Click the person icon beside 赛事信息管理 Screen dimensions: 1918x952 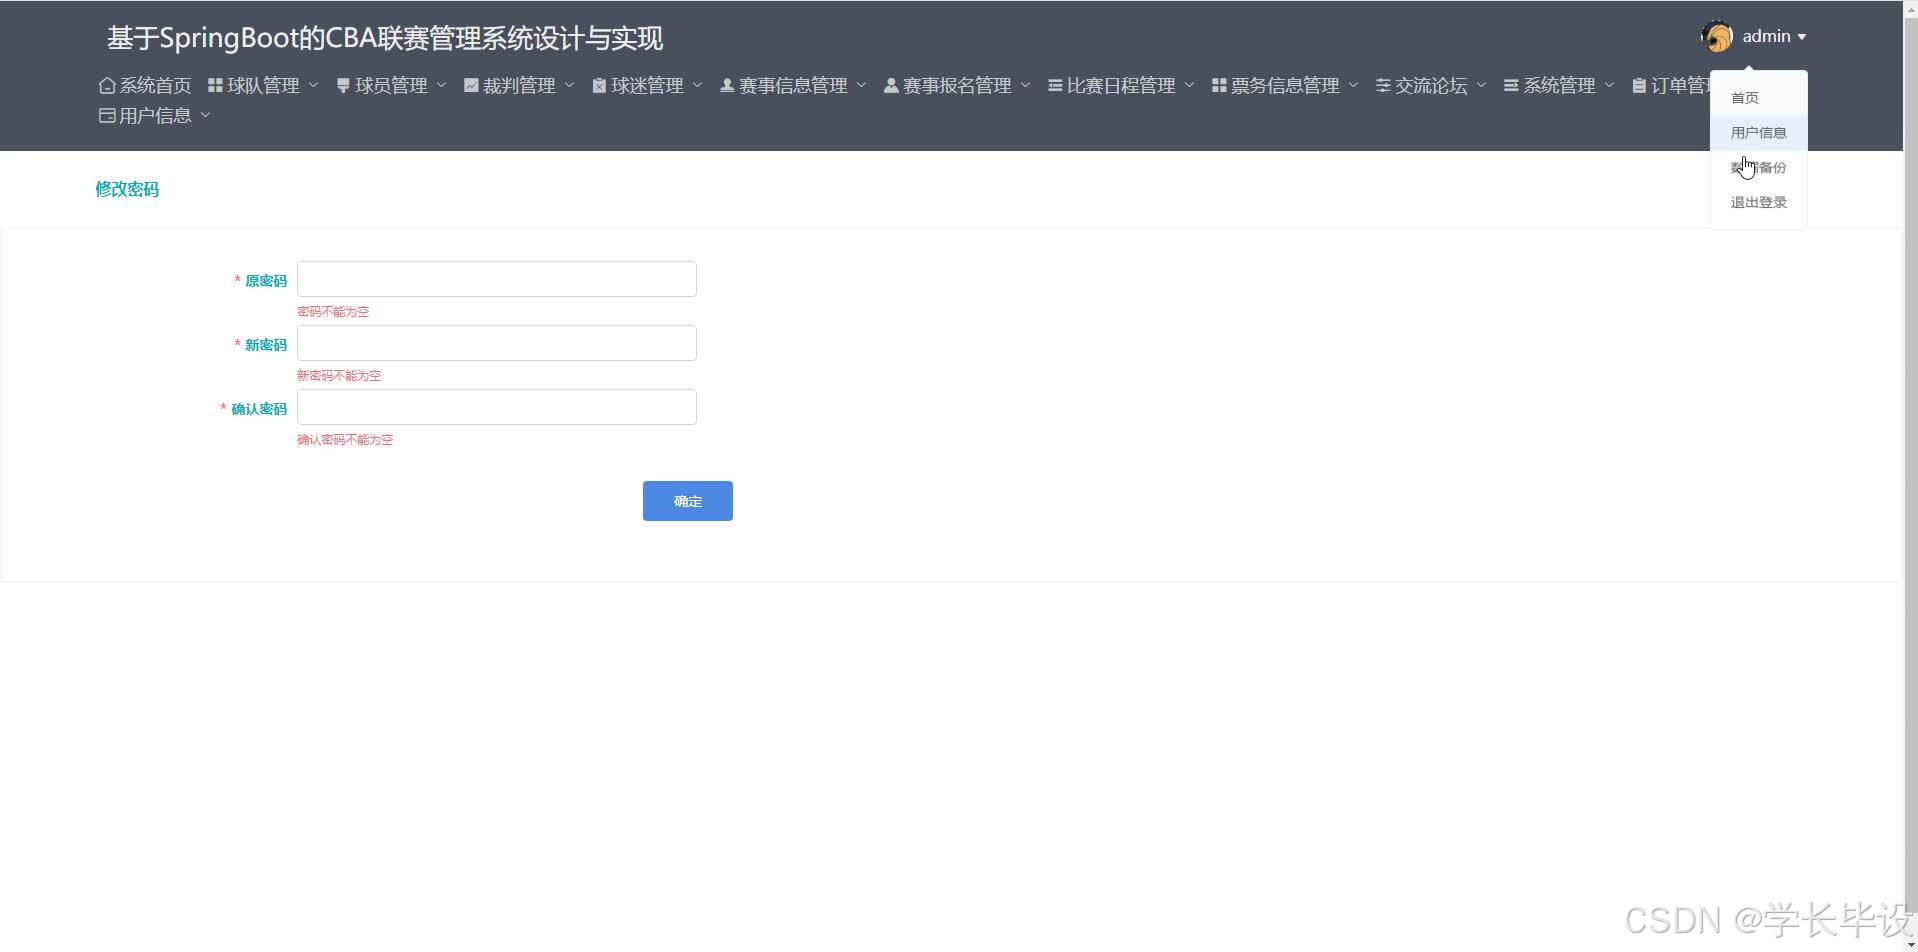[x=727, y=86]
